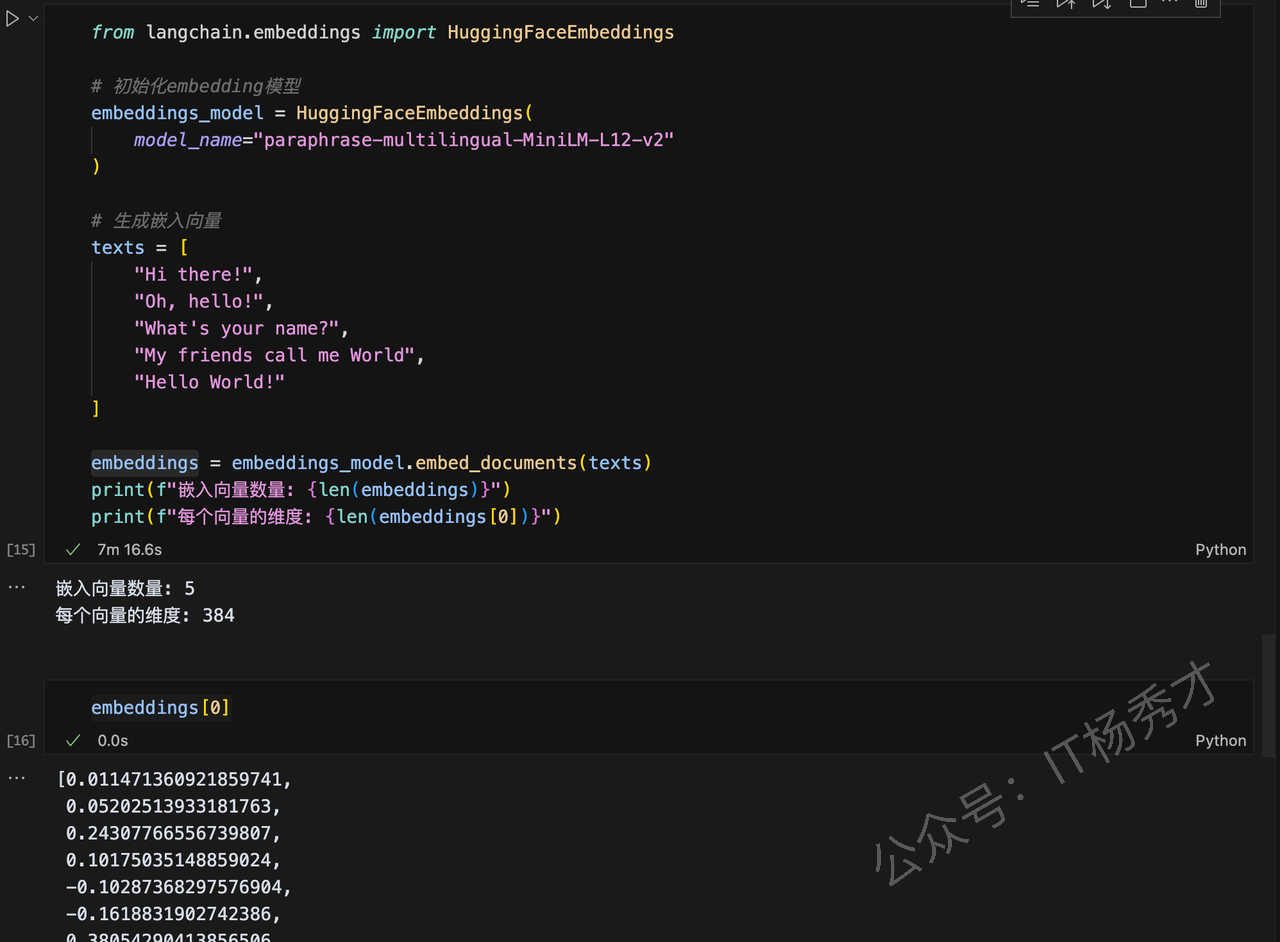Click the "Hello World!" string
The width and height of the screenshot is (1280, 942).
[209, 382]
